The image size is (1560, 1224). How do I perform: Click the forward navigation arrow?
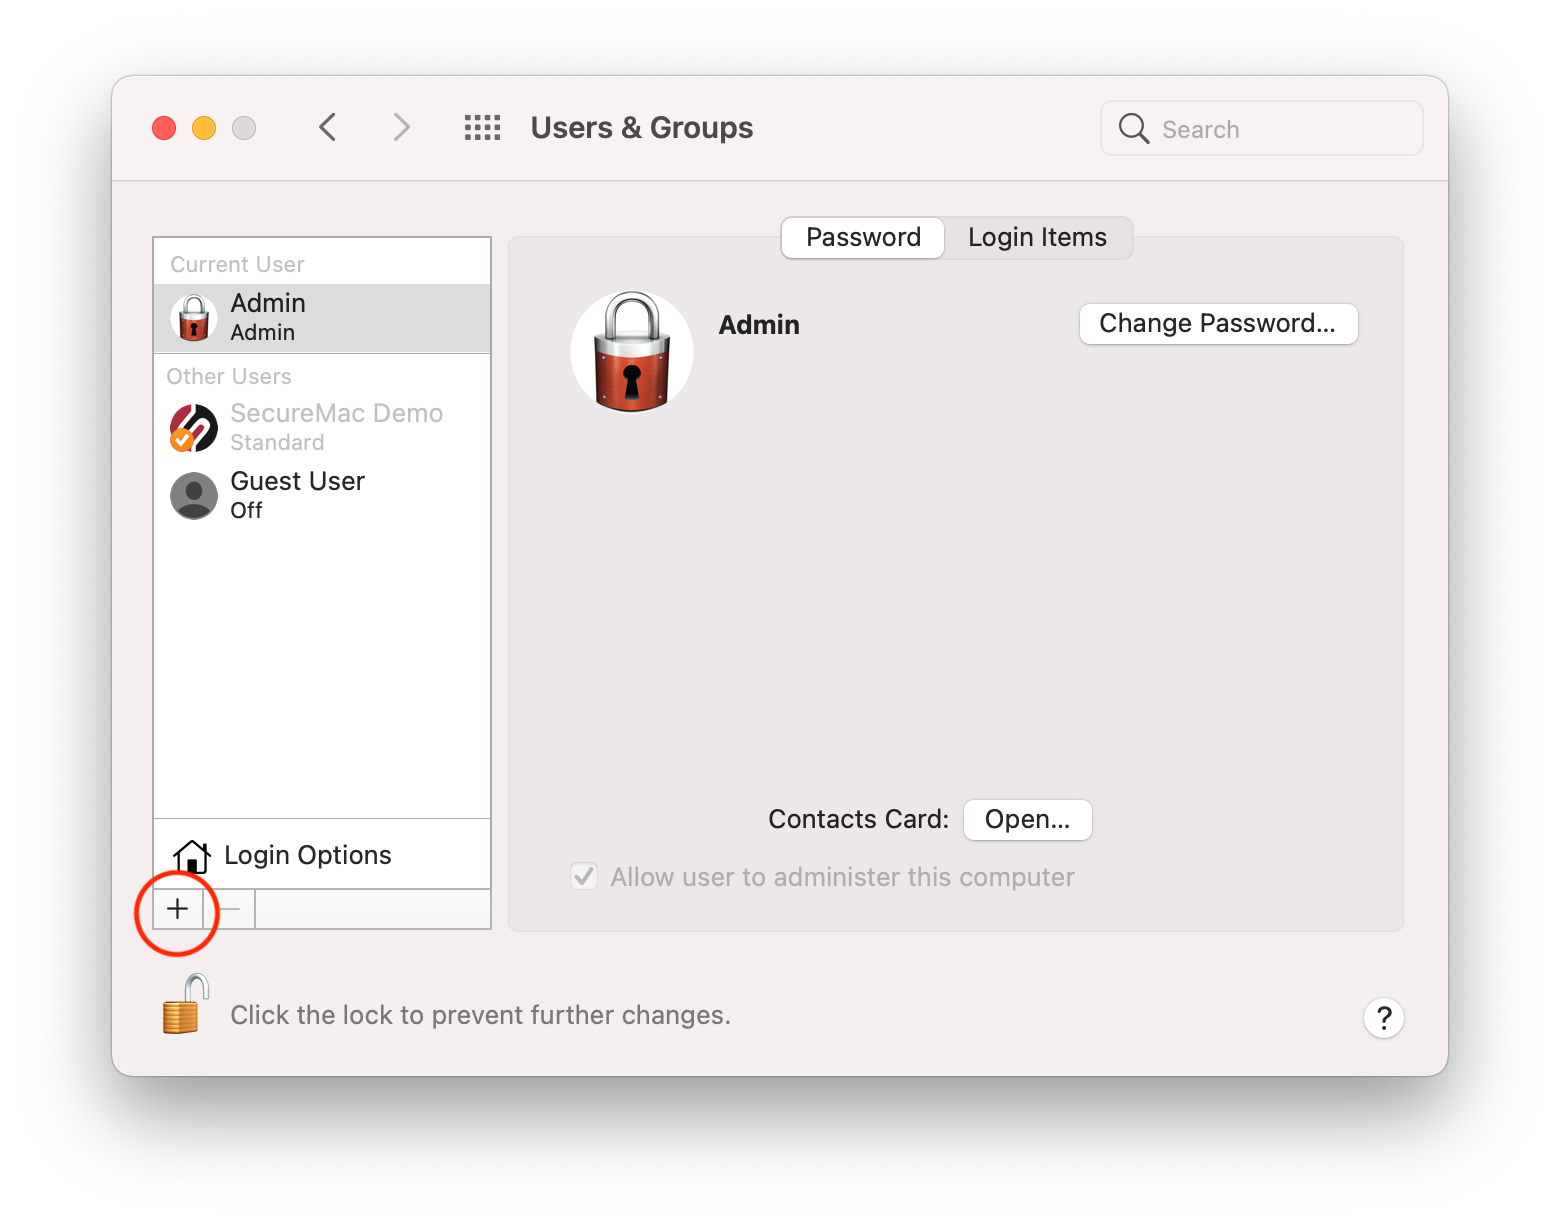pos(400,127)
